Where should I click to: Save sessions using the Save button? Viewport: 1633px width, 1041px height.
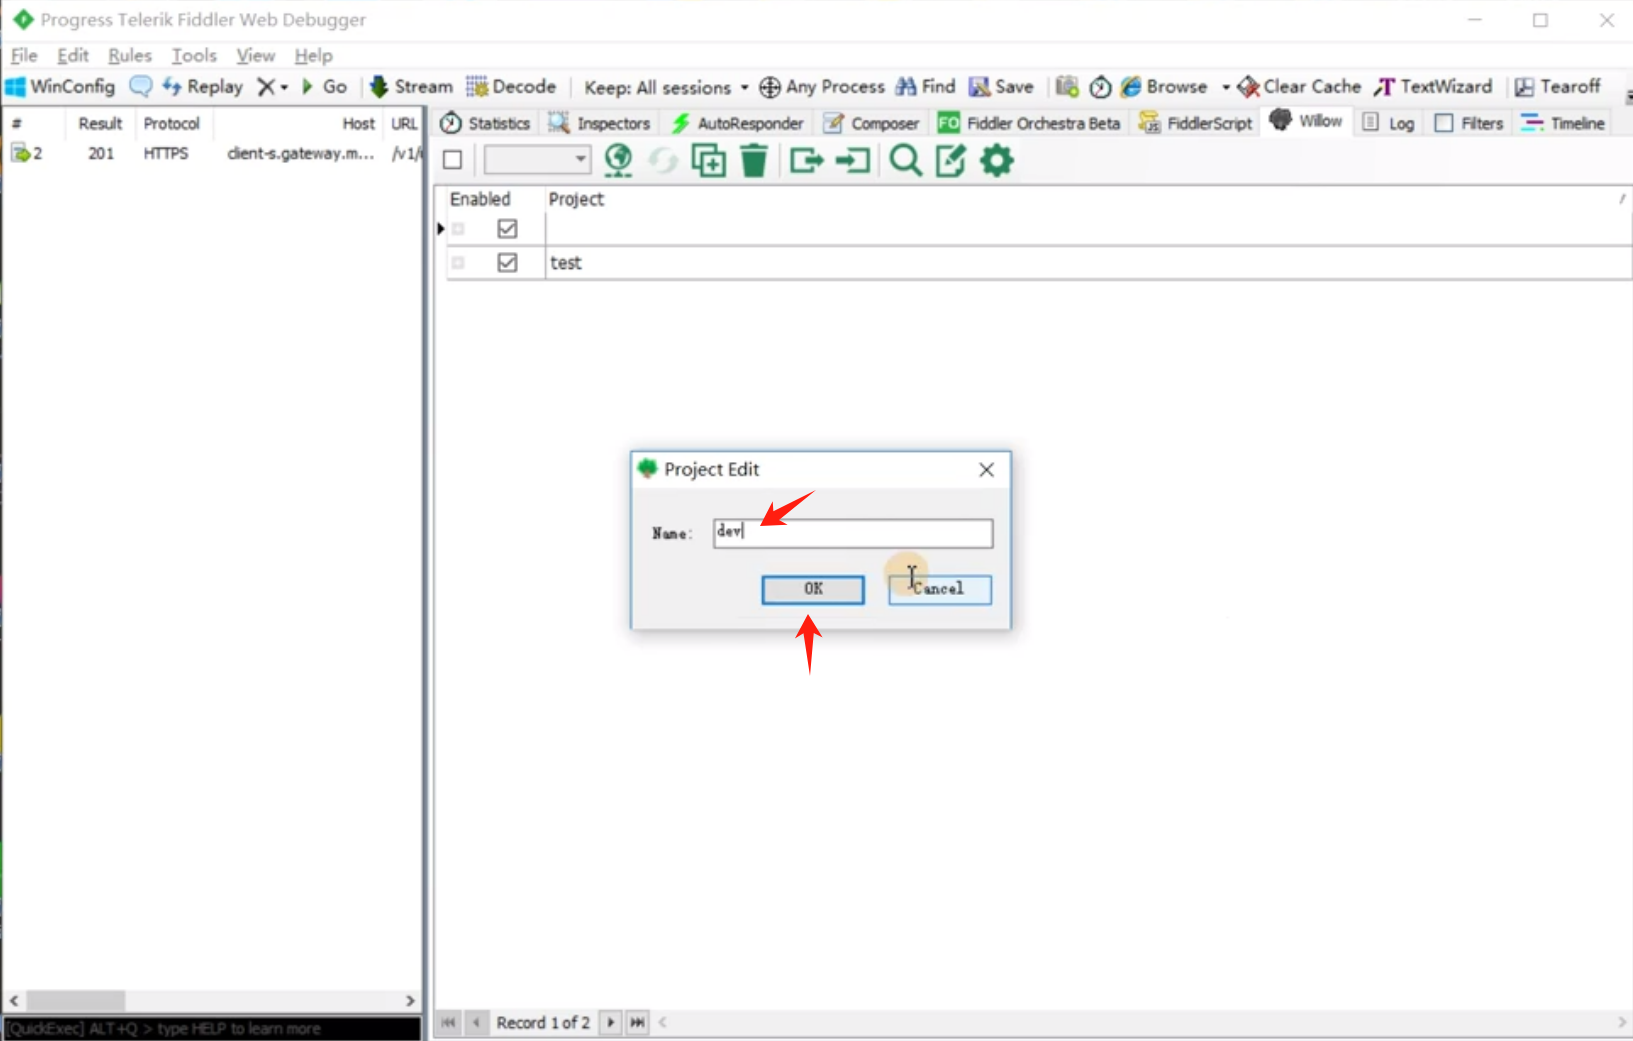tap(1001, 87)
